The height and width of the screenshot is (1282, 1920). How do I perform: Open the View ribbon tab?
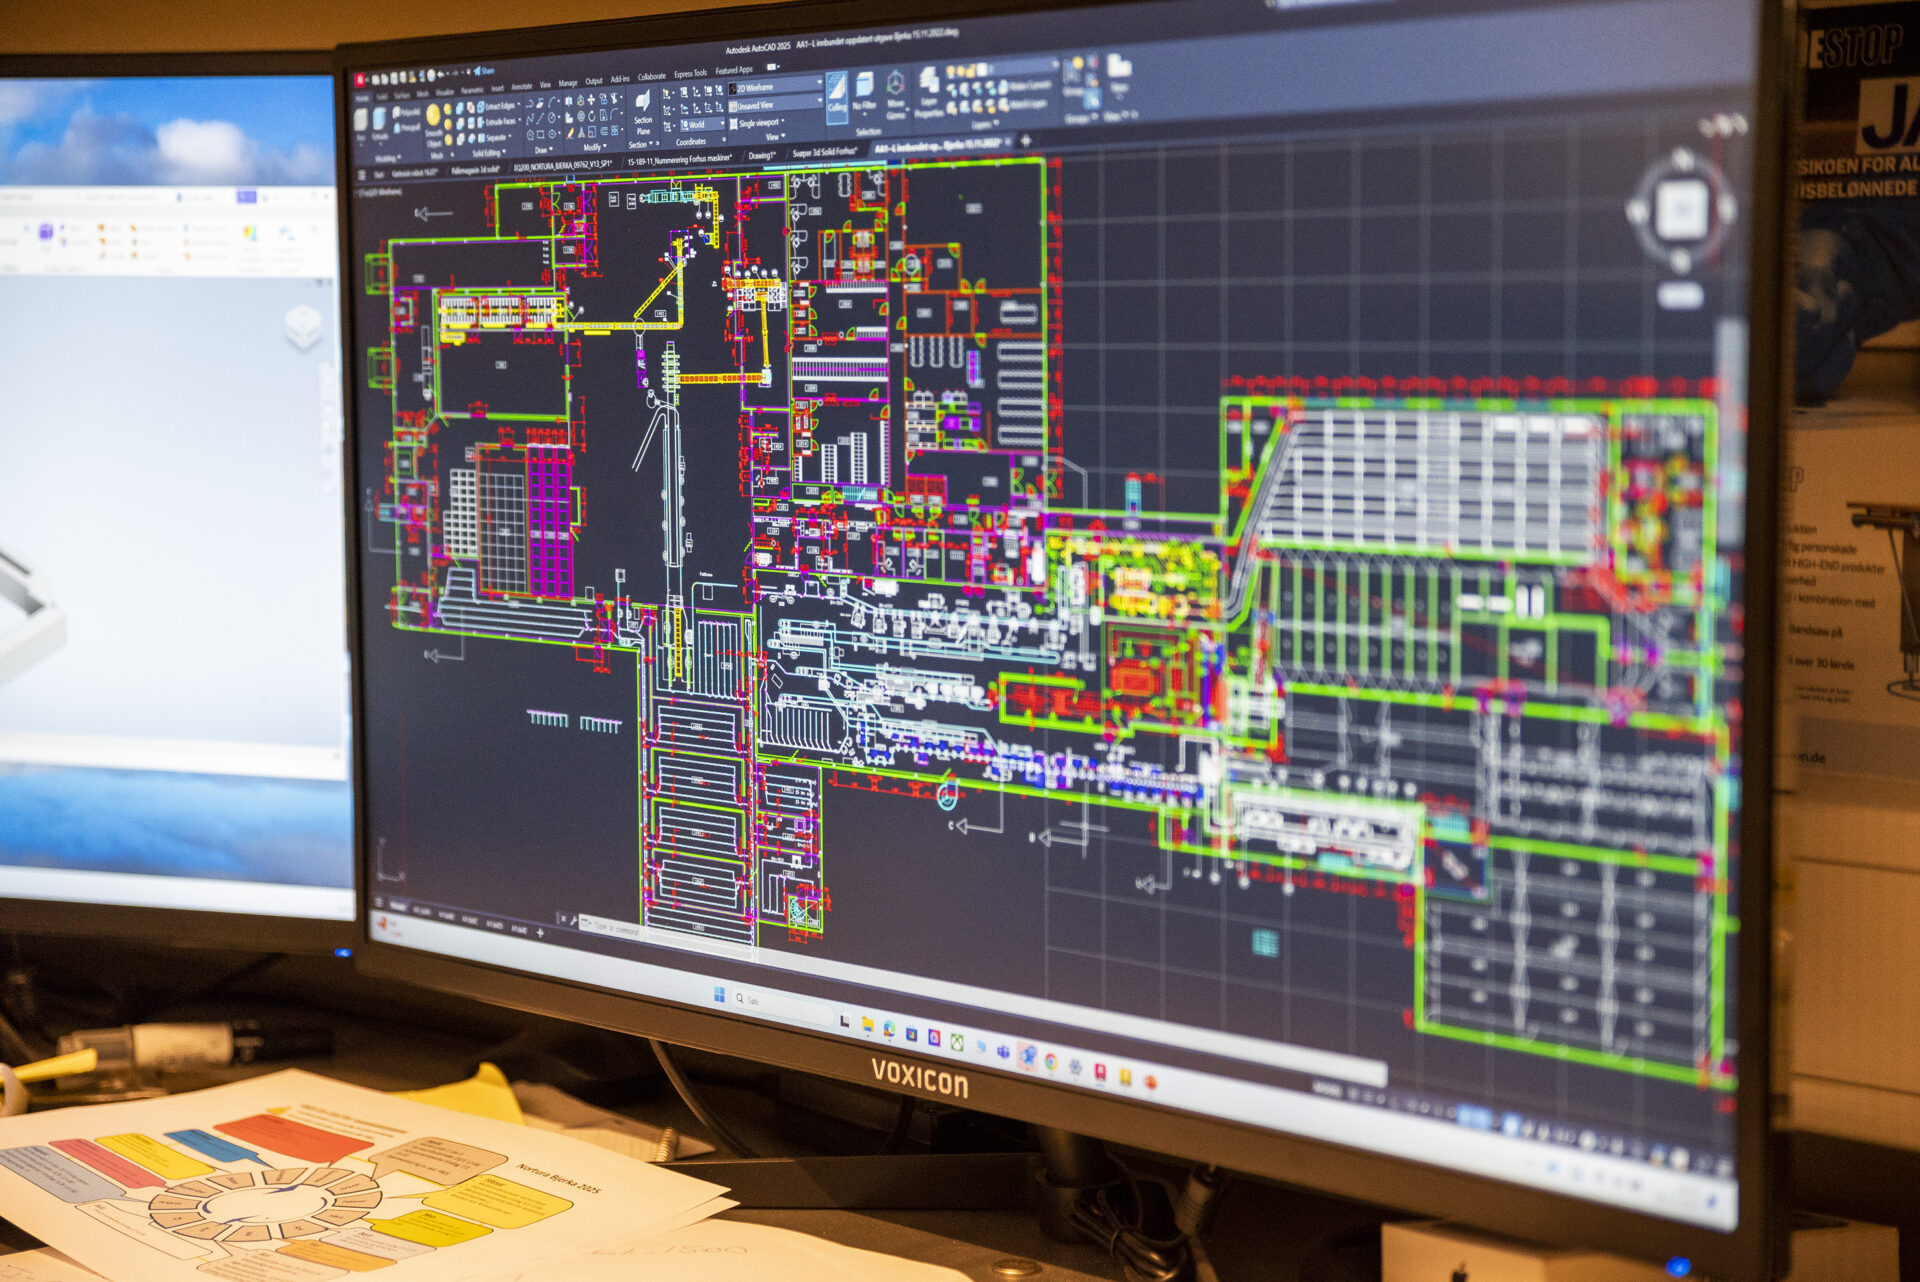click(x=545, y=85)
